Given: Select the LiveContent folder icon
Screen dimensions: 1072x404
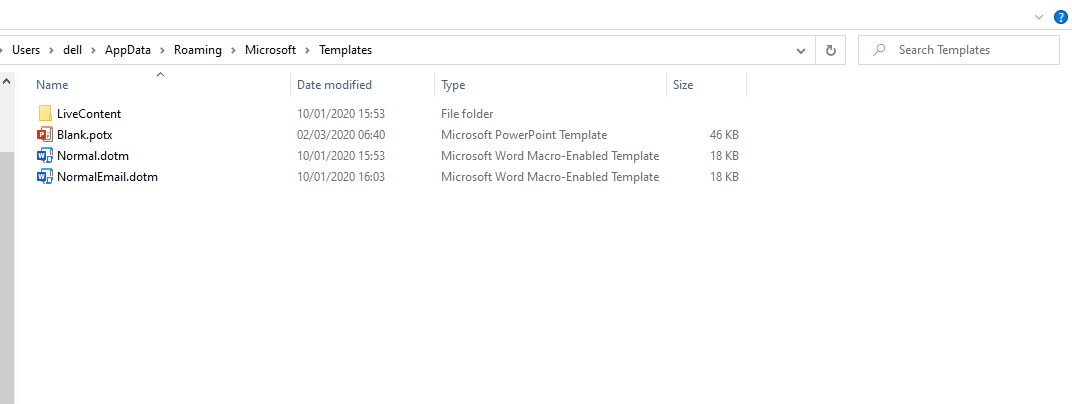Looking at the screenshot, I should tap(45, 113).
